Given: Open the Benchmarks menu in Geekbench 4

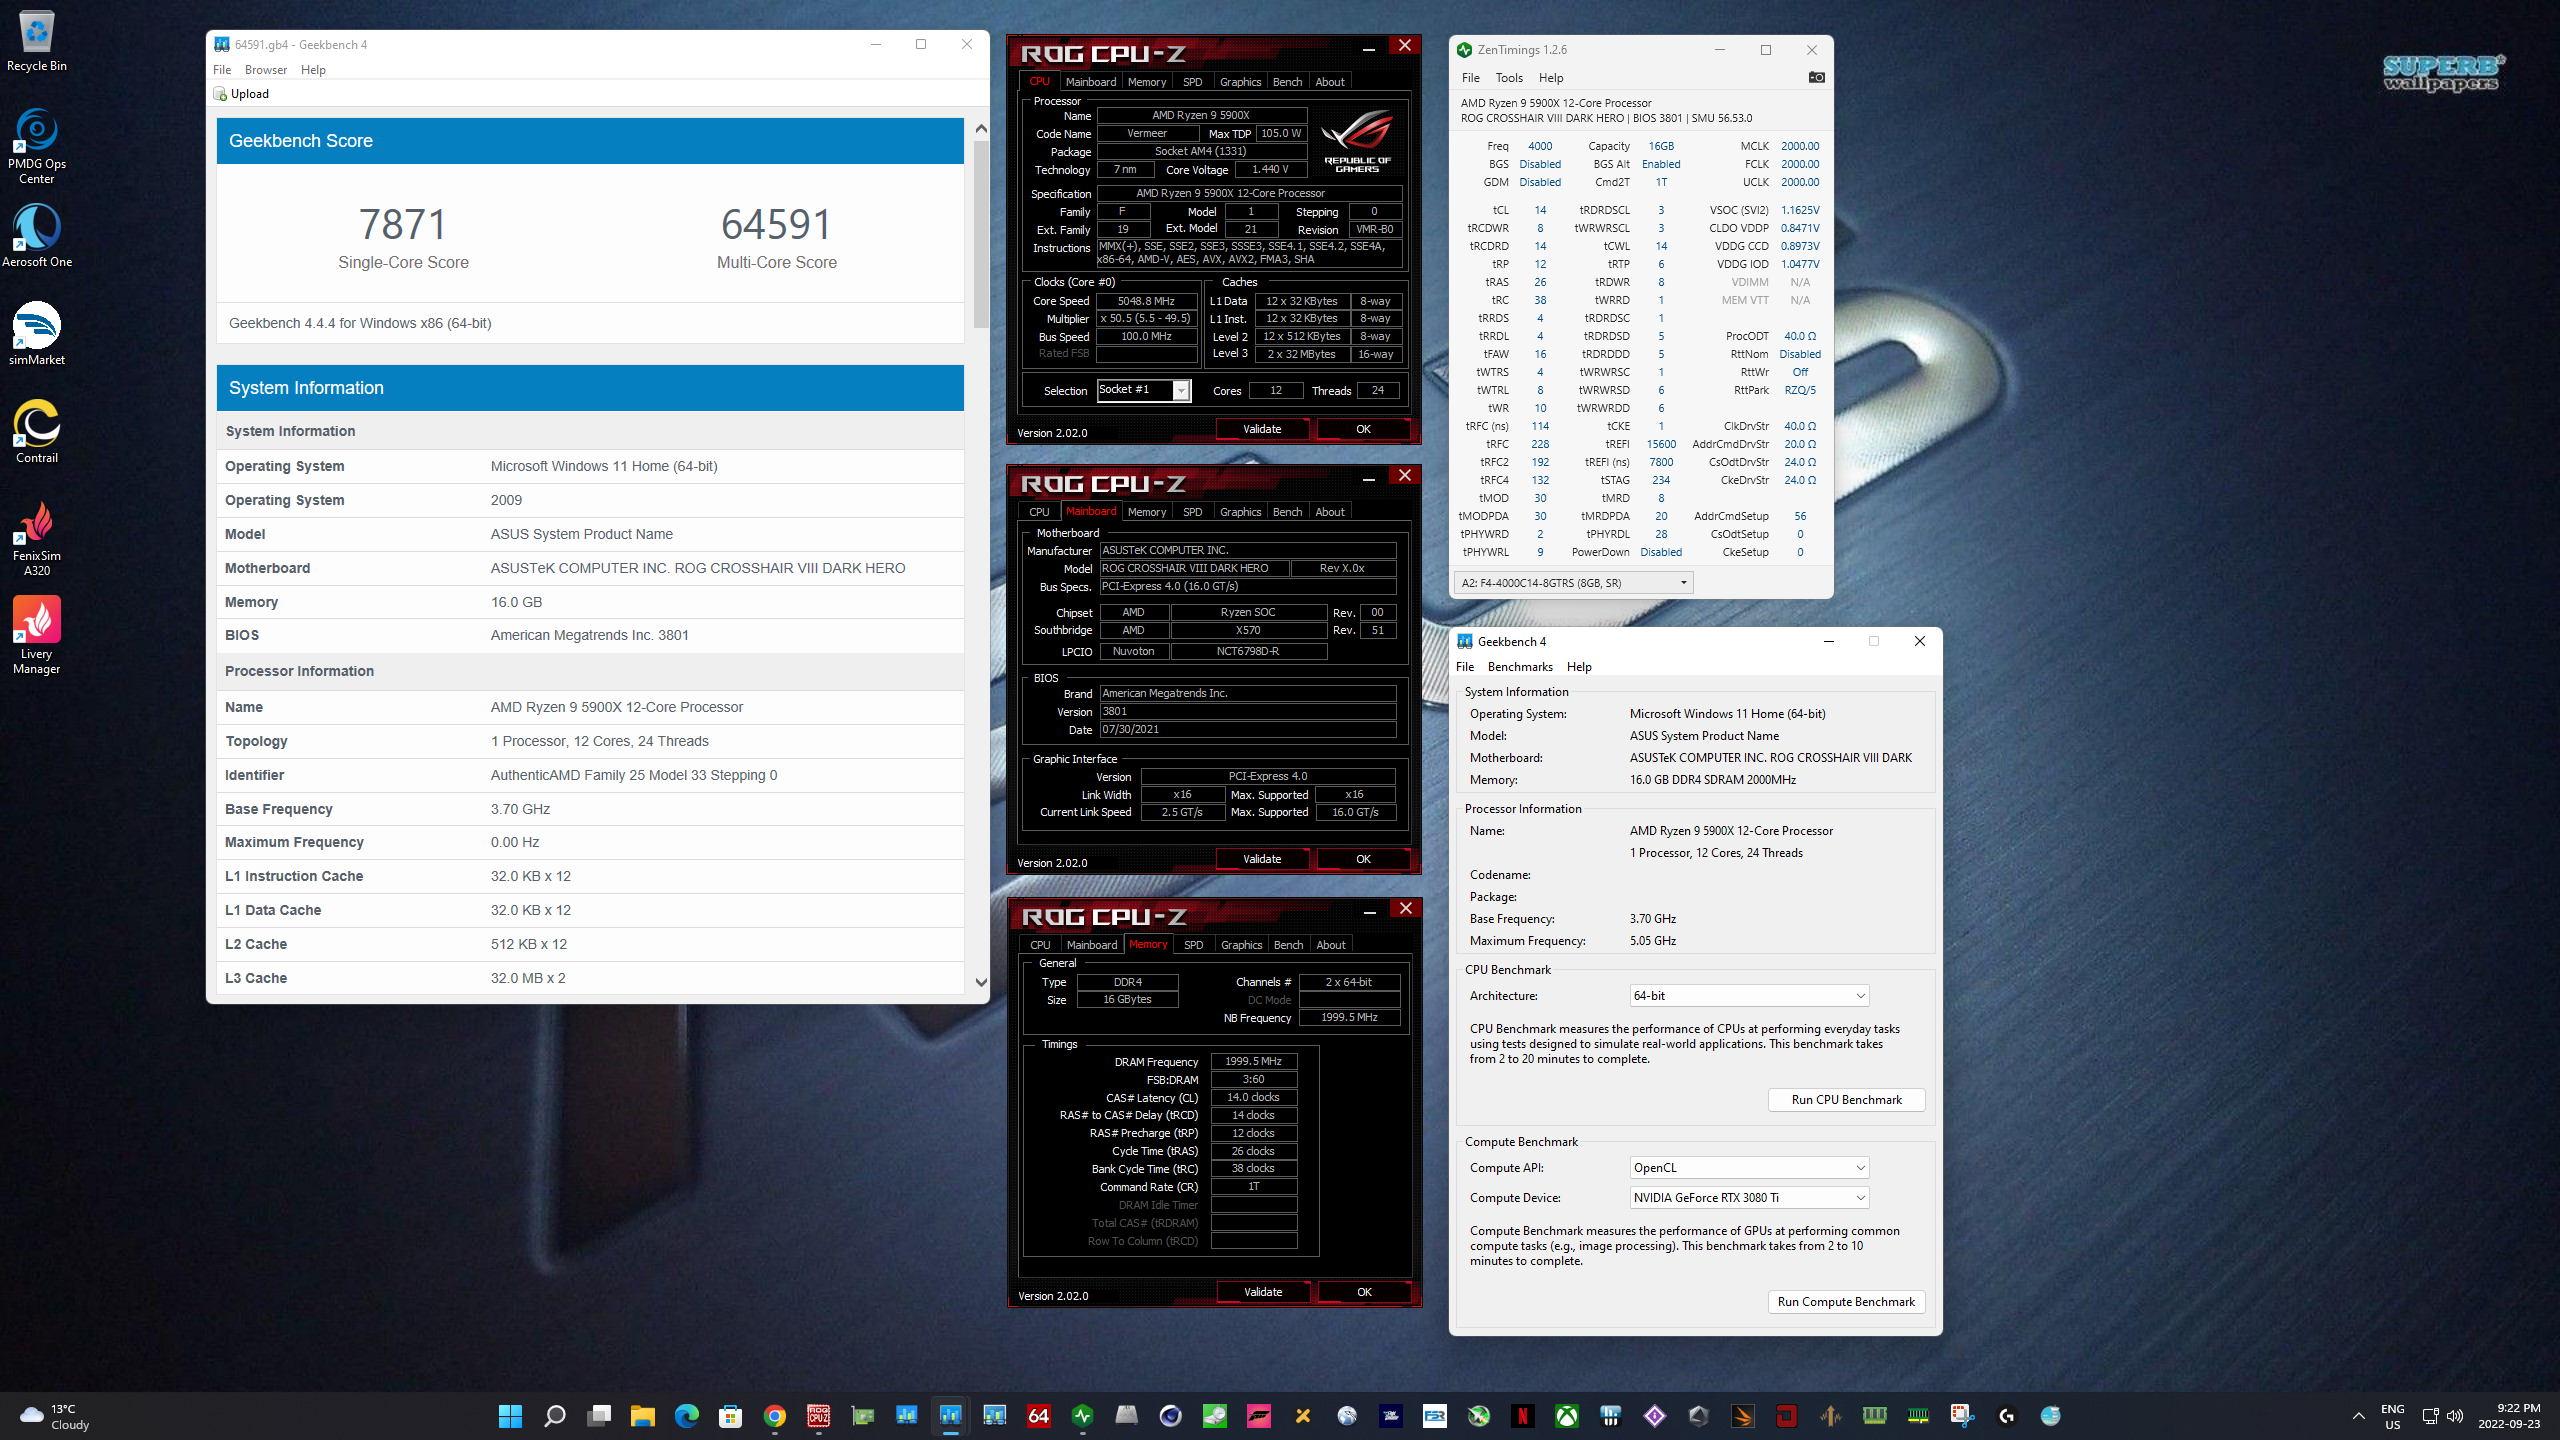Looking at the screenshot, I should point(1520,667).
